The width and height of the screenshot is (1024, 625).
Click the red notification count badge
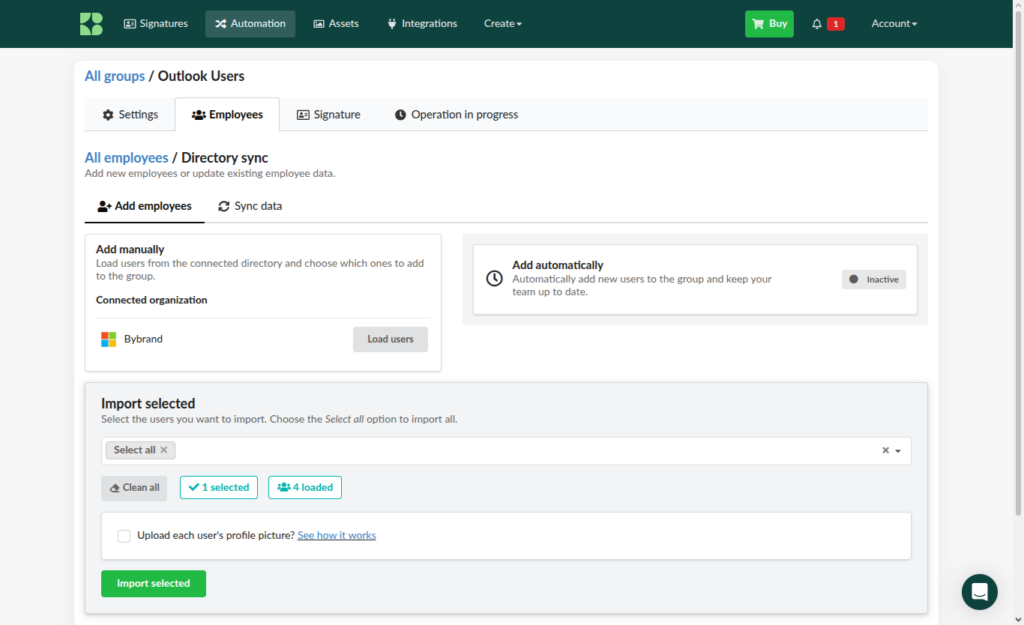coord(835,24)
